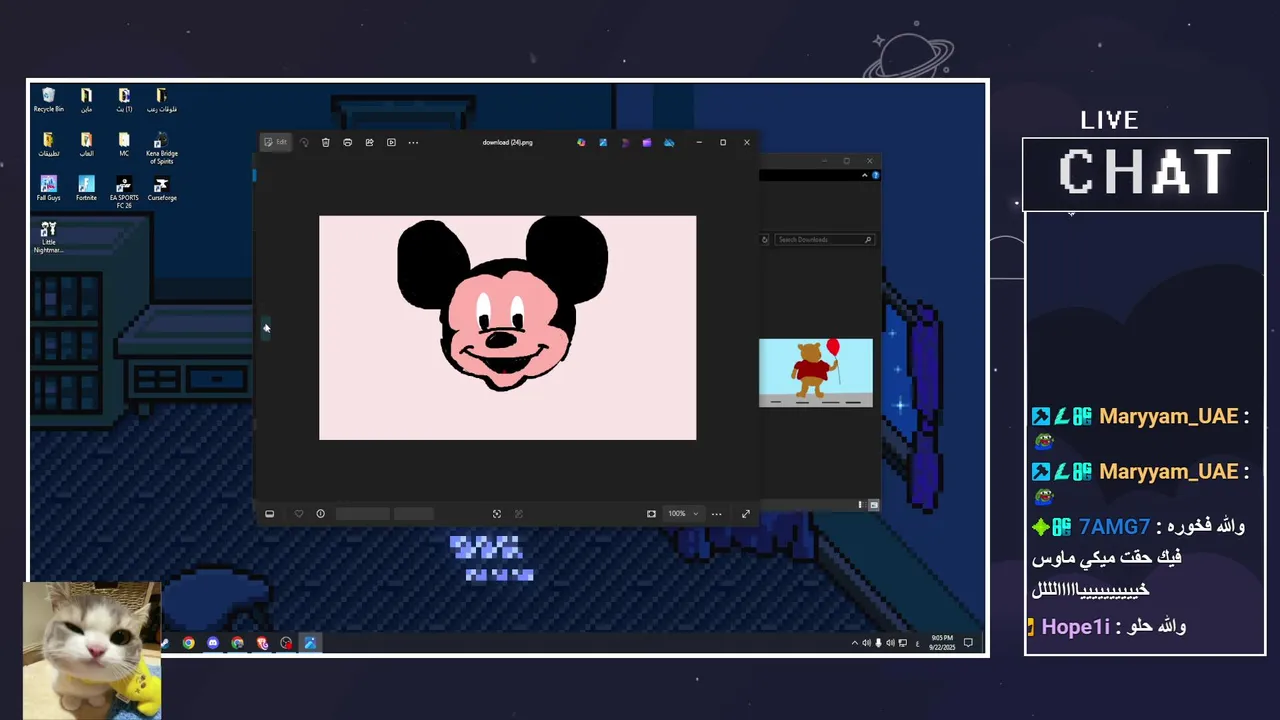Select the EA SPORTS FC 26 desktop shortcut

point(124,192)
